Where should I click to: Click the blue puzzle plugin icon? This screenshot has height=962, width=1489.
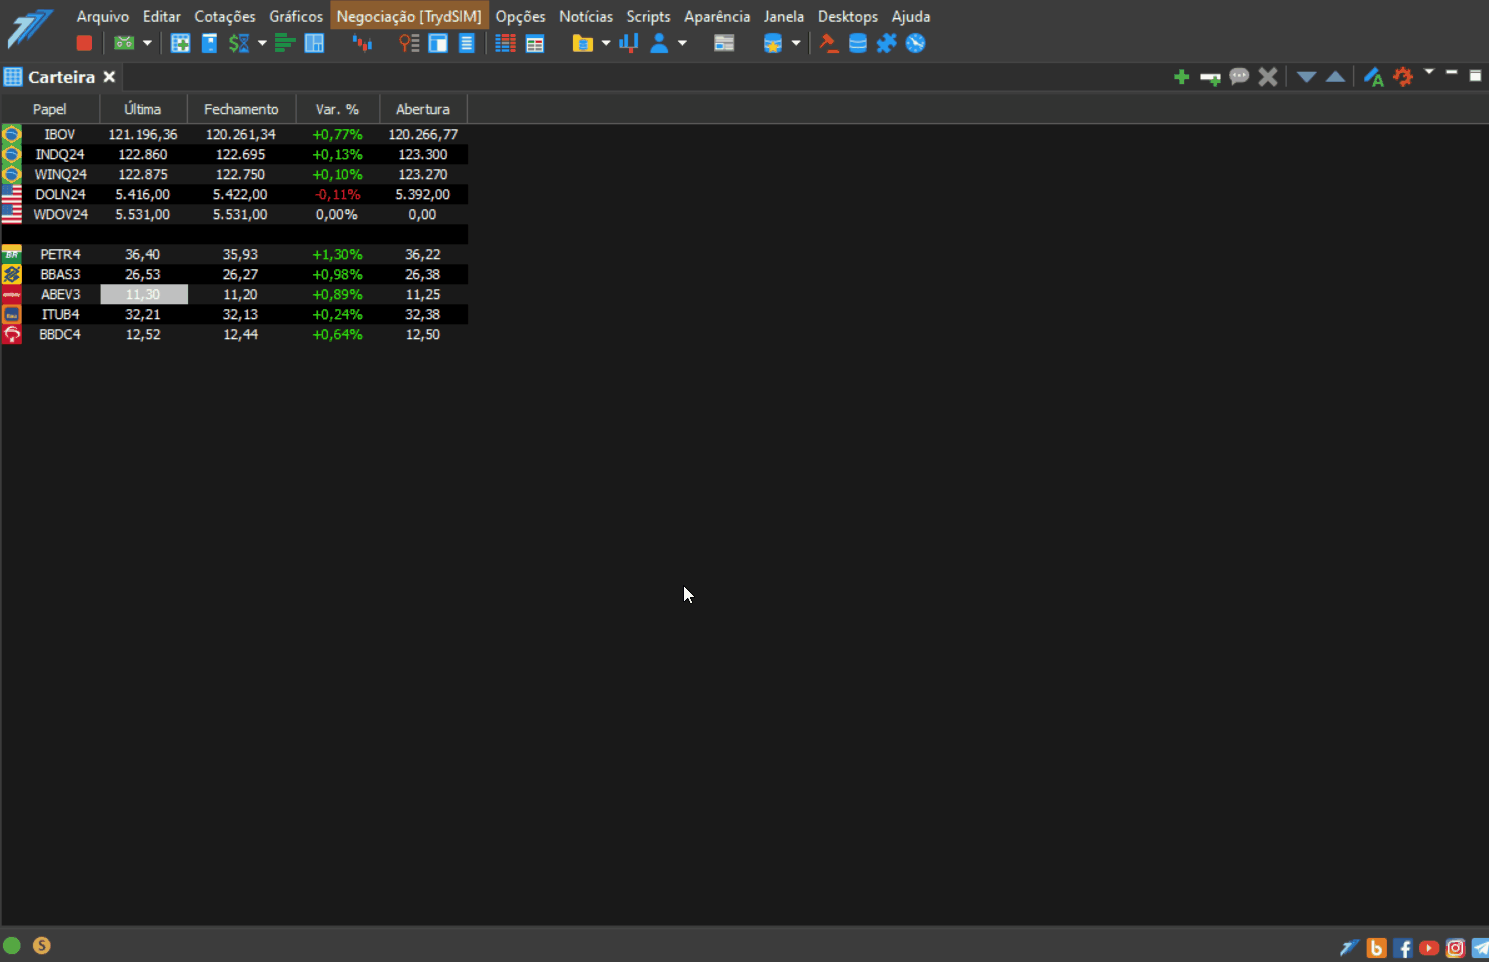(x=886, y=43)
